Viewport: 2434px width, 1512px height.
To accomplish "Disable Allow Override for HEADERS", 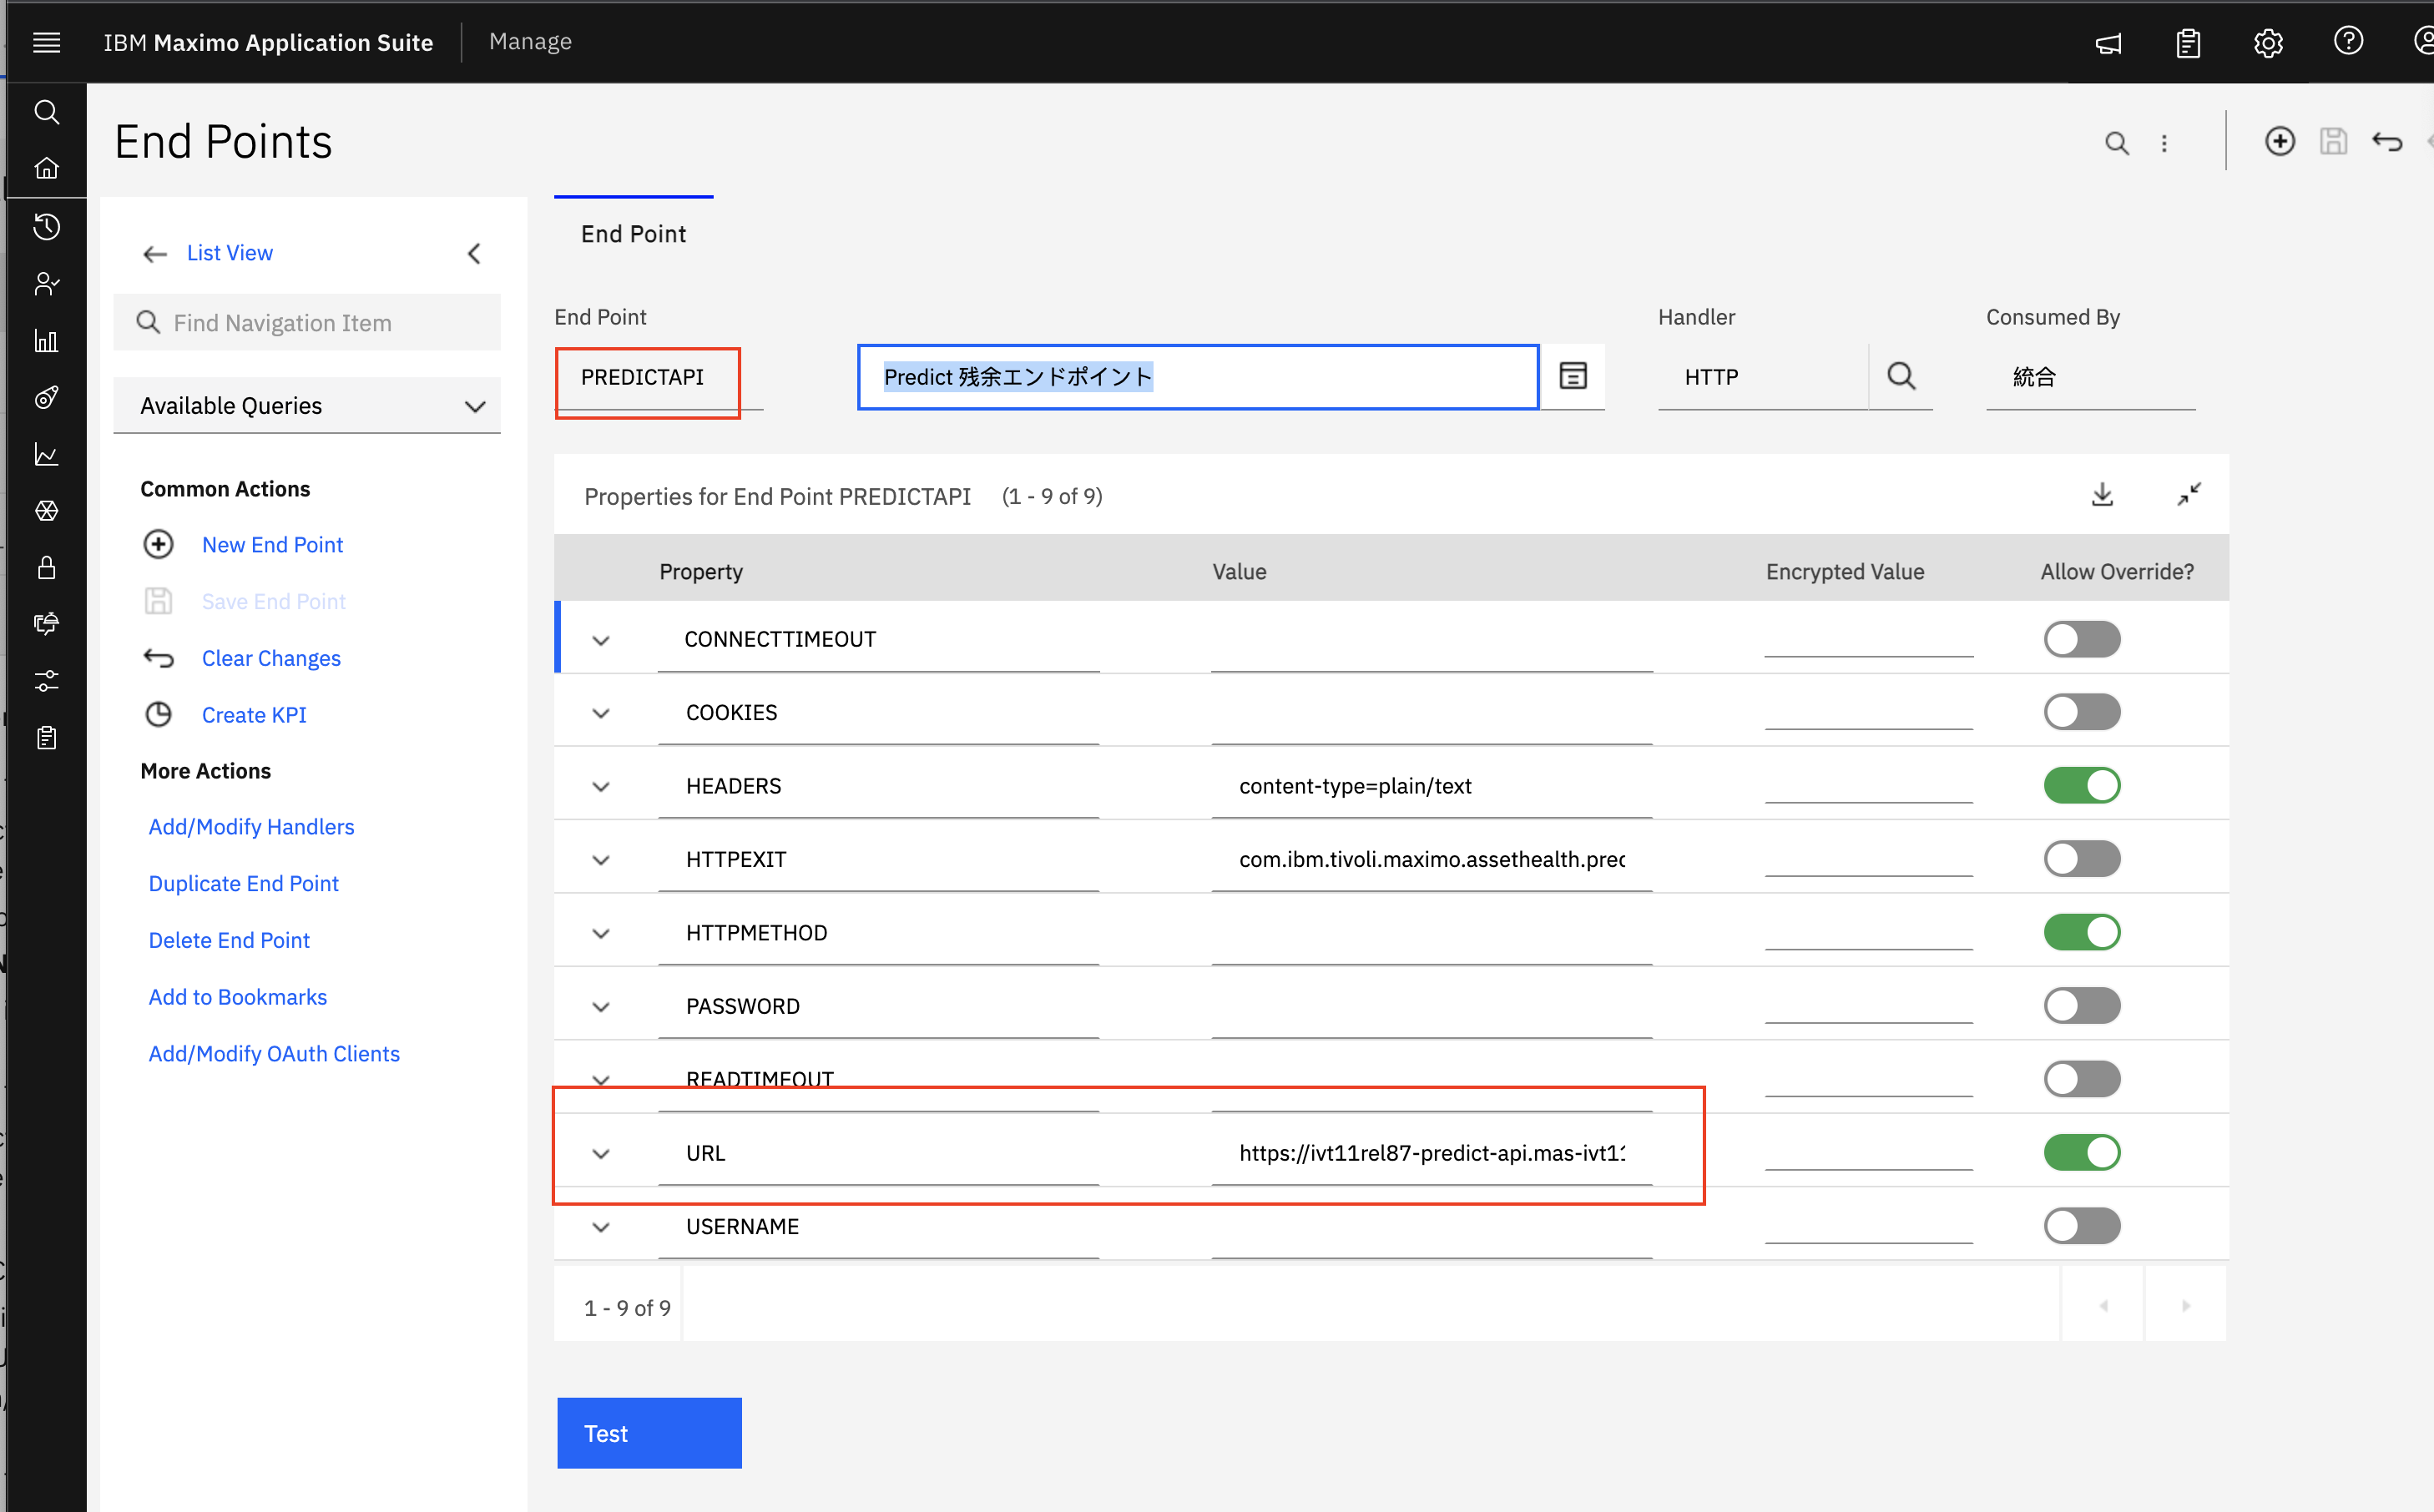I will 2082,785.
